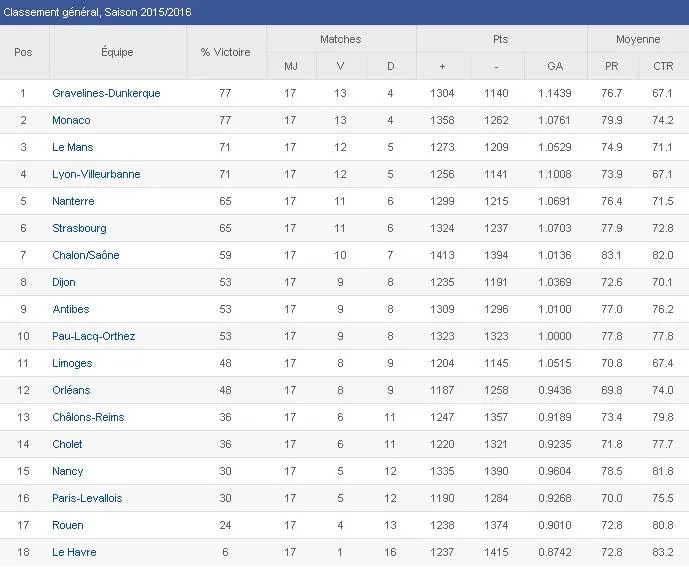Click the Chalon/Saône team link
689x567 pixels.
[x=86, y=255]
